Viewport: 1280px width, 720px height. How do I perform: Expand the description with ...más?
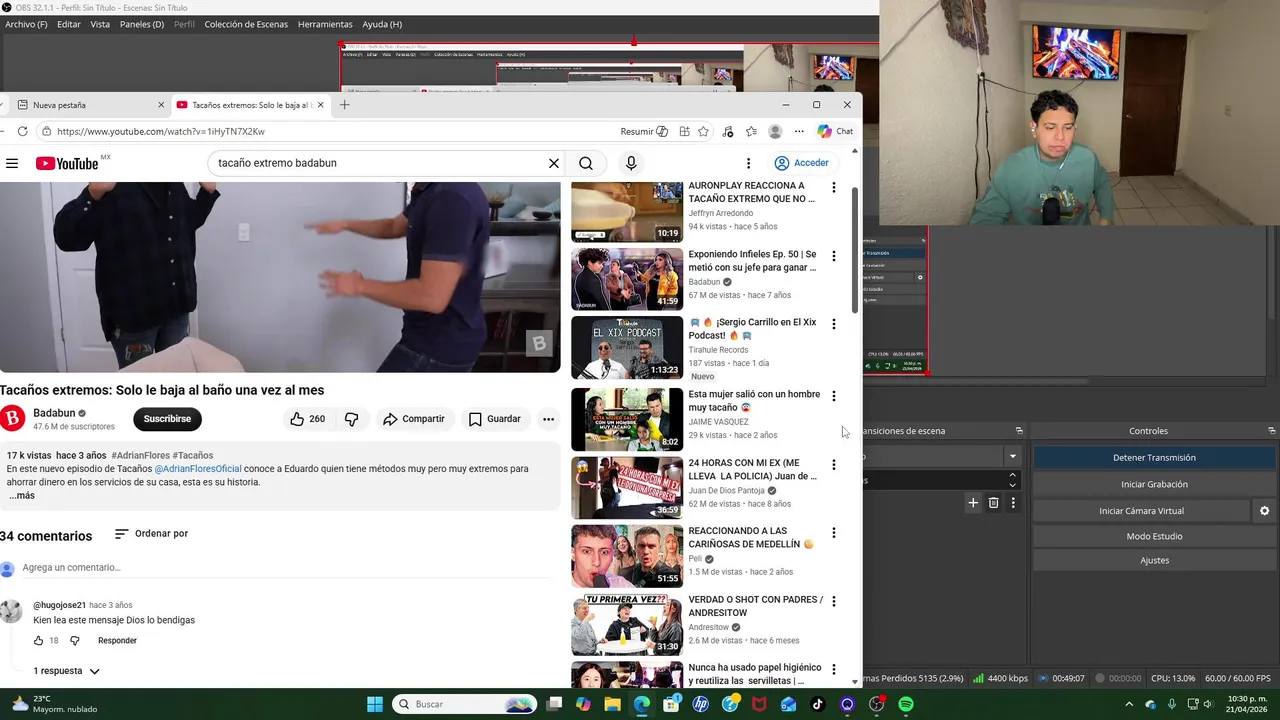22,496
